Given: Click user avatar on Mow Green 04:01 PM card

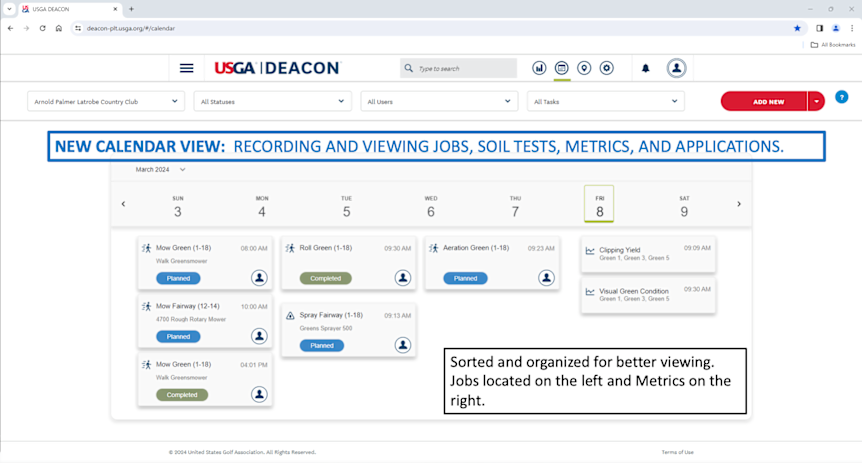Looking at the screenshot, I should pyautogui.click(x=259, y=394).
